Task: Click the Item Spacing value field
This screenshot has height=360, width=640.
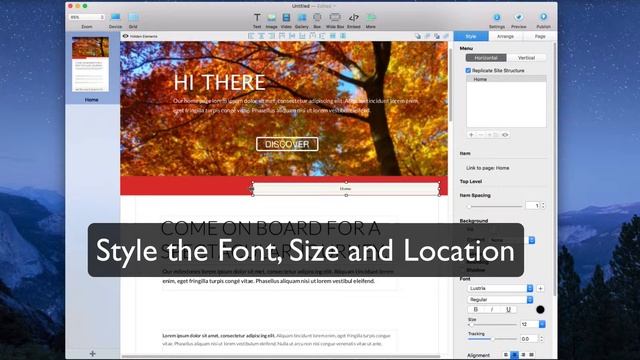Action: click(x=533, y=205)
